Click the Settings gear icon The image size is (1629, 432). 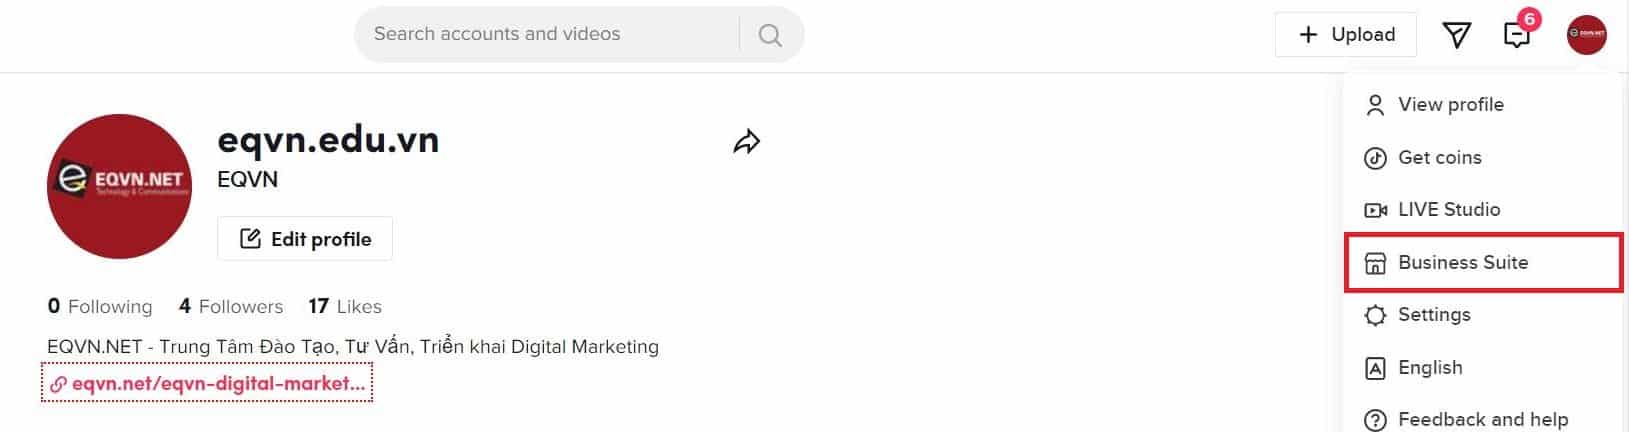point(1376,315)
